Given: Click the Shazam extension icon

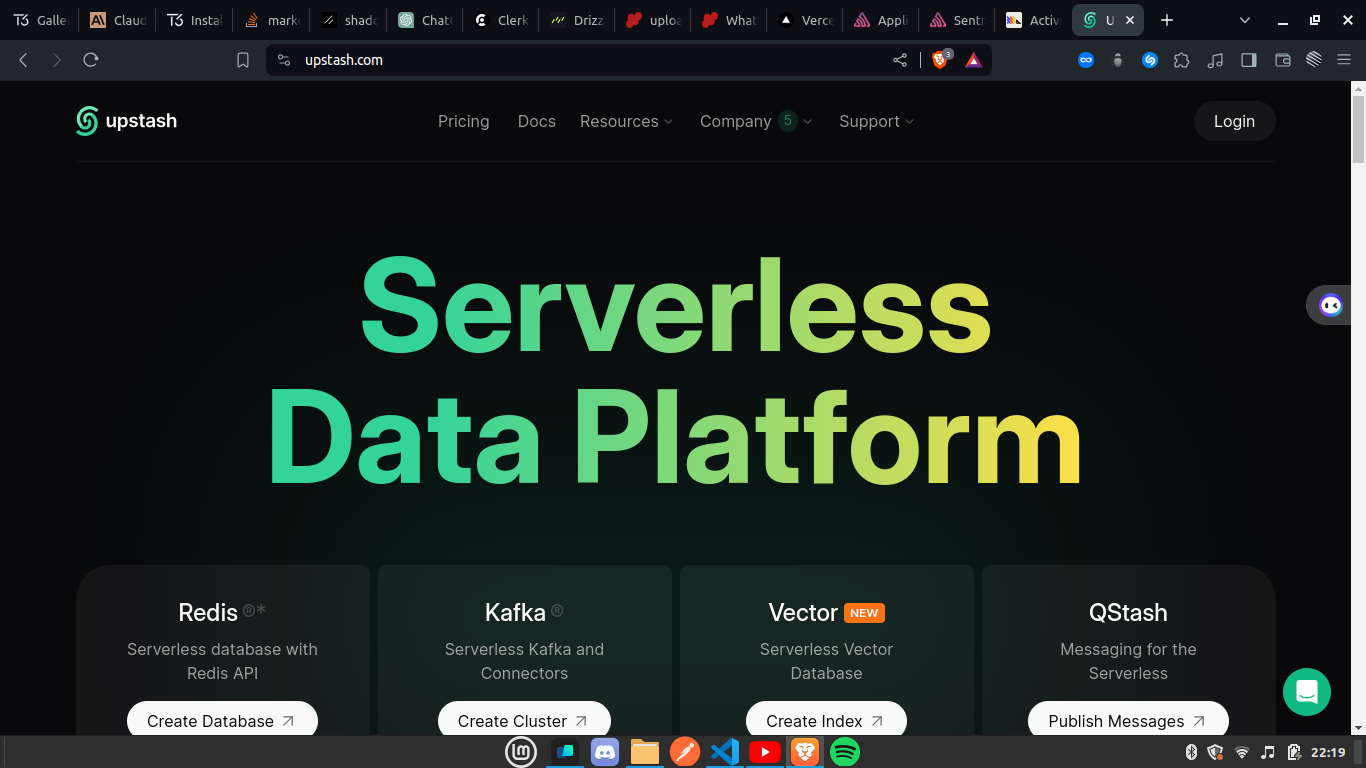Looking at the screenshot, I should (x=1150, y=60).
